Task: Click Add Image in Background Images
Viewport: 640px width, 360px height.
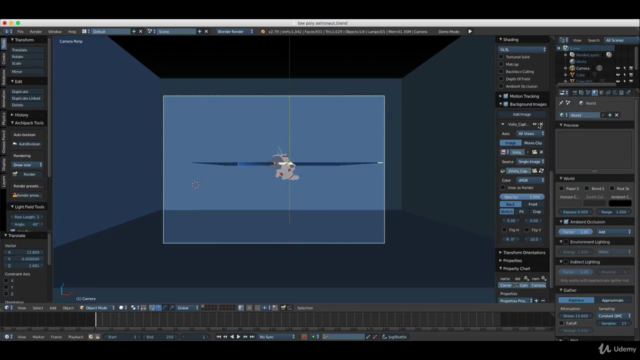Action: pyautogui.click(x=522, y=114)
